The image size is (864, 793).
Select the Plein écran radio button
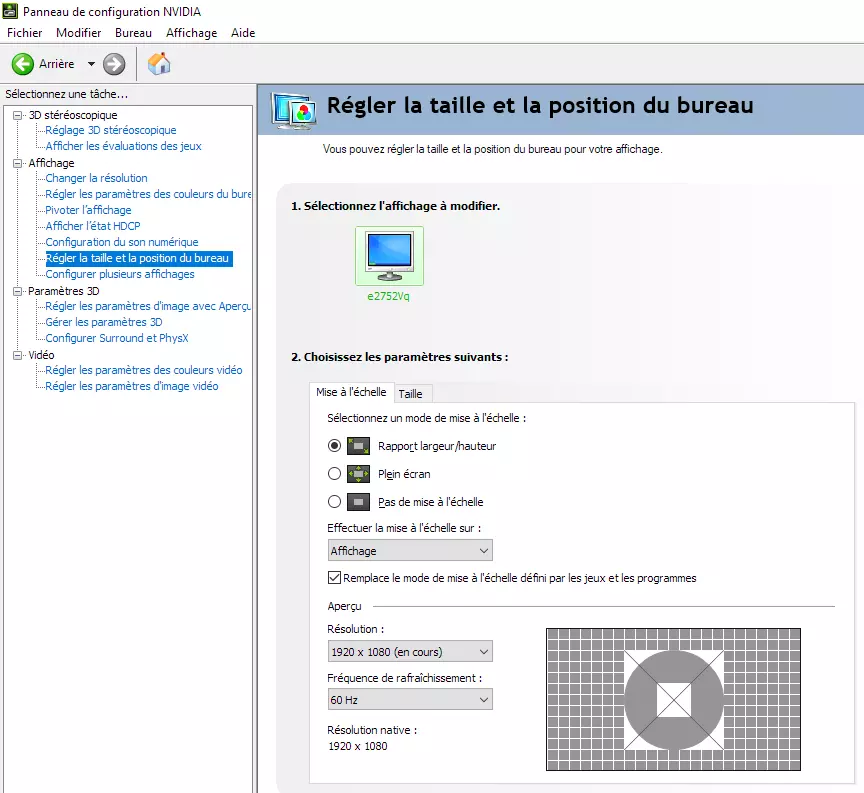[334, 473]
